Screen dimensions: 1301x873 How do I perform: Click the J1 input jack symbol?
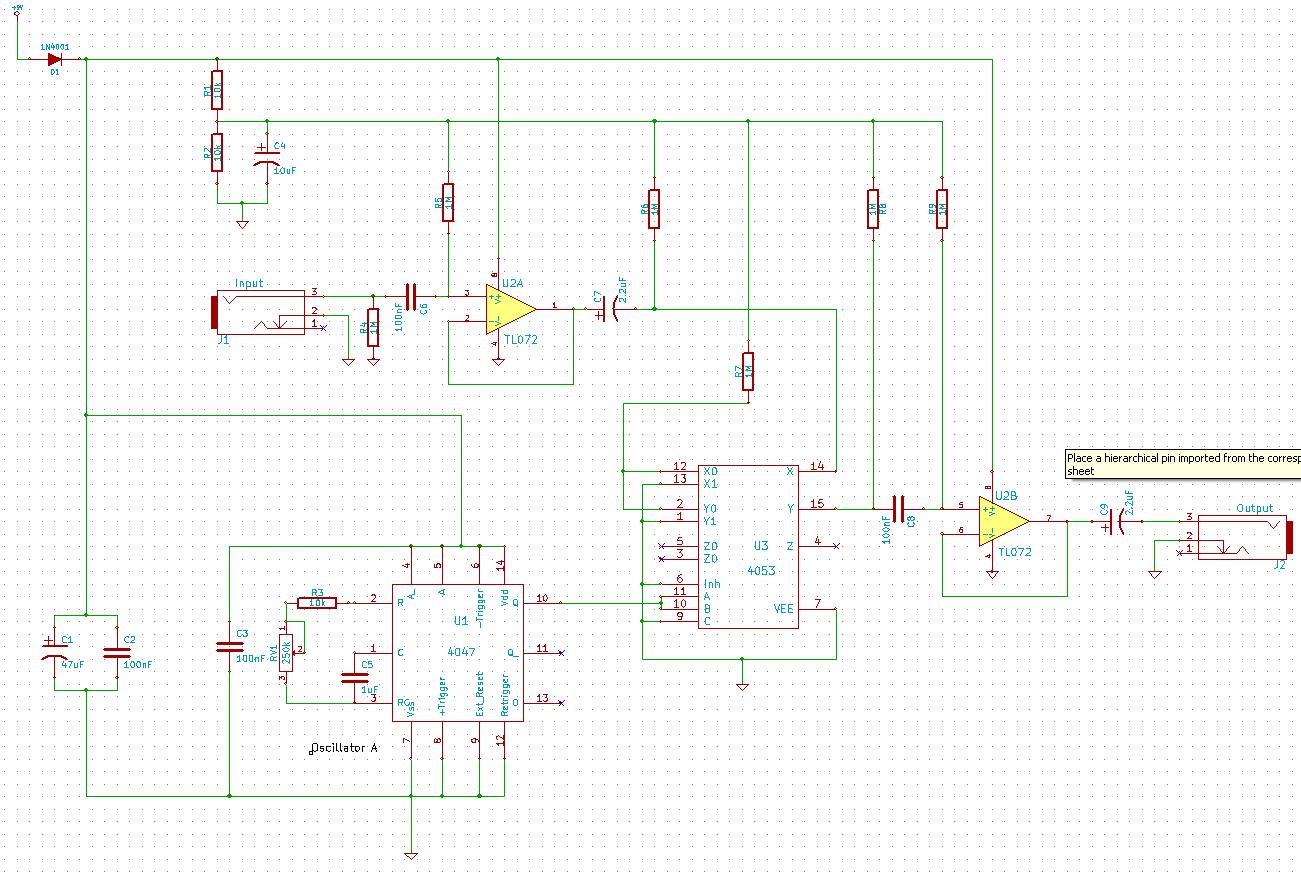tap(260, 311)
